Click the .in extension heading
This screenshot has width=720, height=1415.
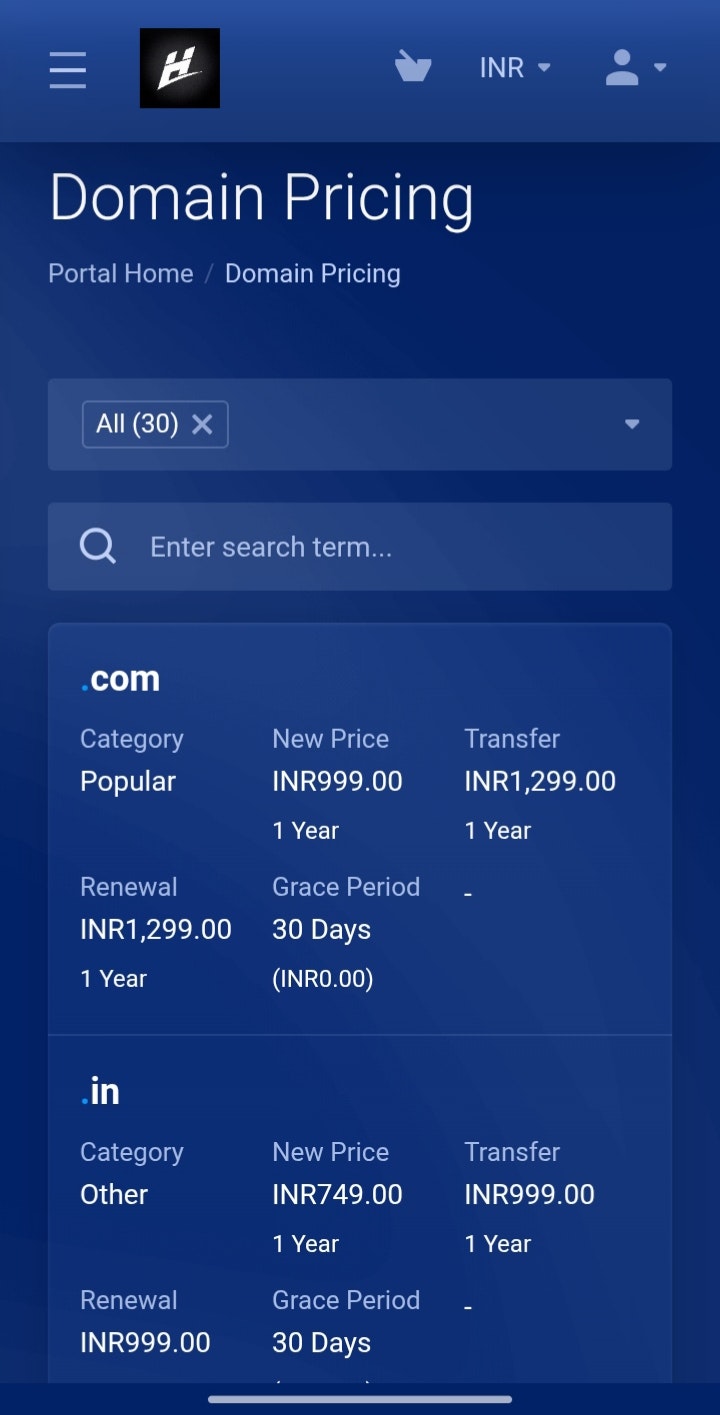[99, 1091]
